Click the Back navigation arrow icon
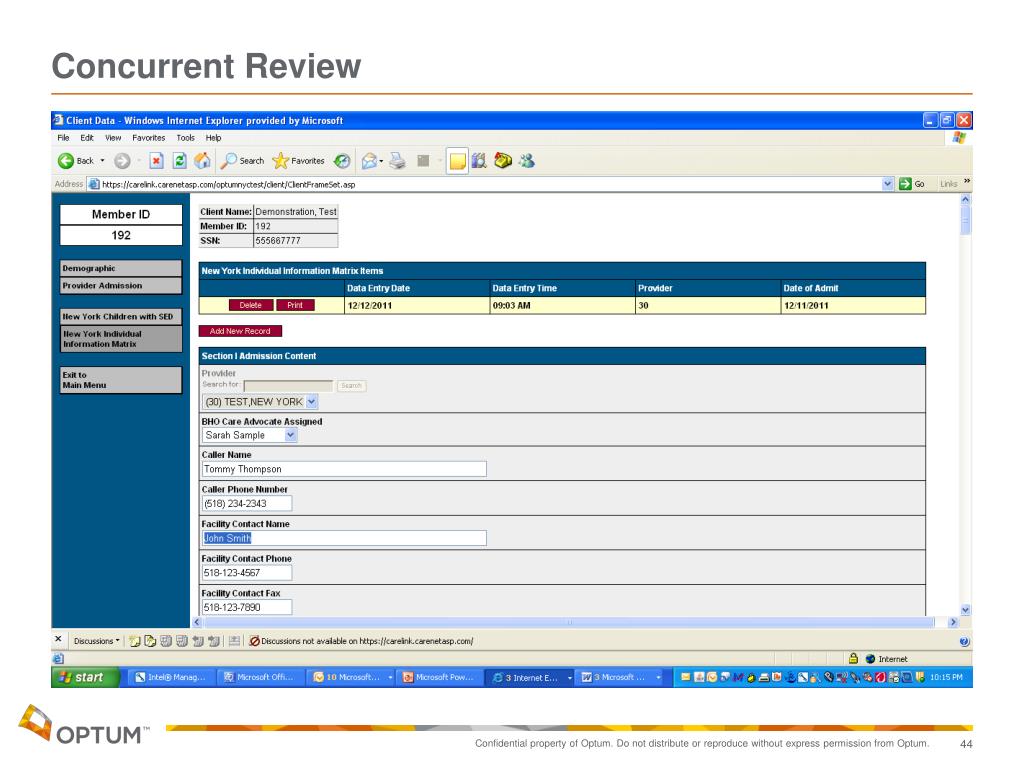Viewport: 1024px width, 768px height. (x=66, y=161)
